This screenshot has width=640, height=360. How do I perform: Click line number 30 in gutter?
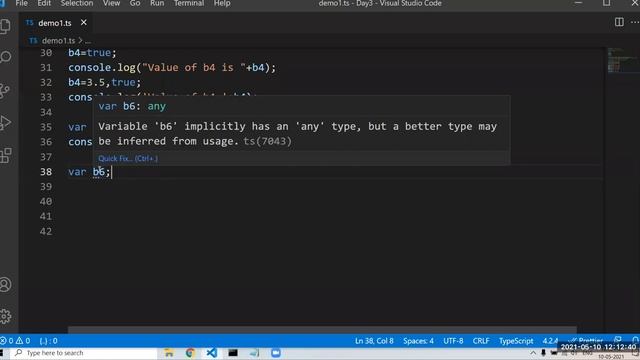coord(46,53)
